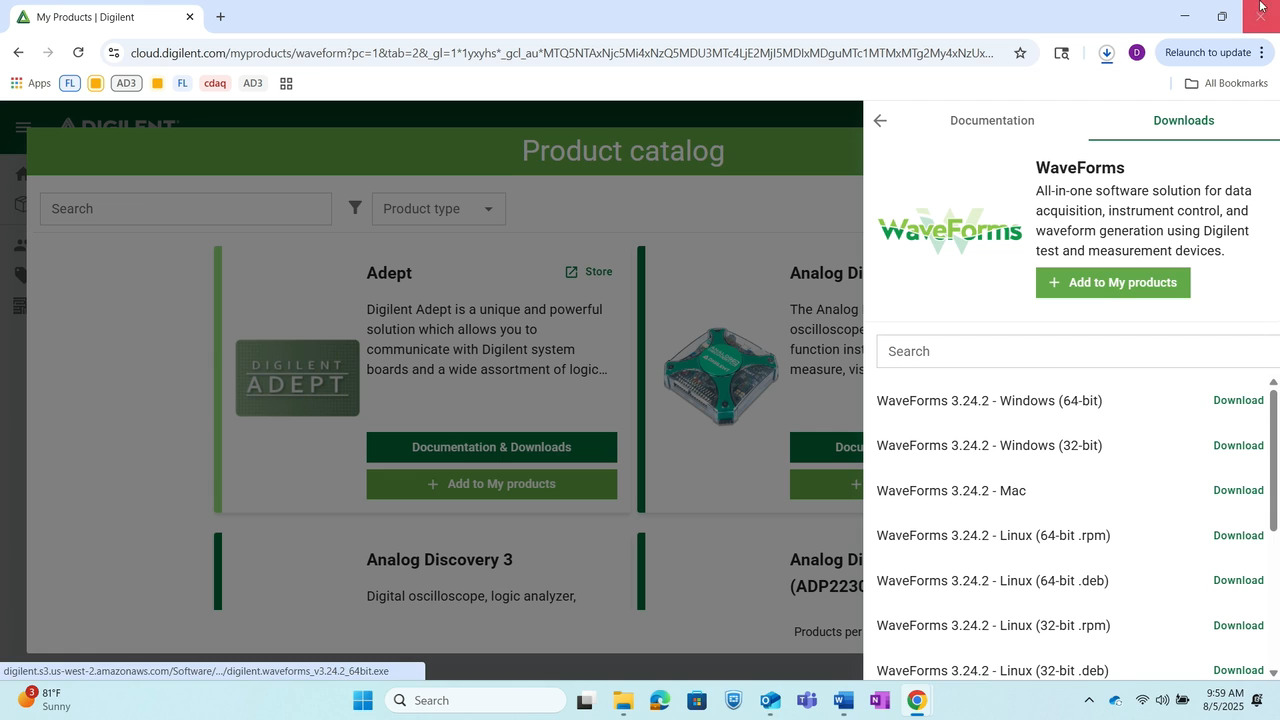Screen dimensions: 1280x720
Task: Download WaveForms Windows 32-bit
Action: (x=1238, y=446)
